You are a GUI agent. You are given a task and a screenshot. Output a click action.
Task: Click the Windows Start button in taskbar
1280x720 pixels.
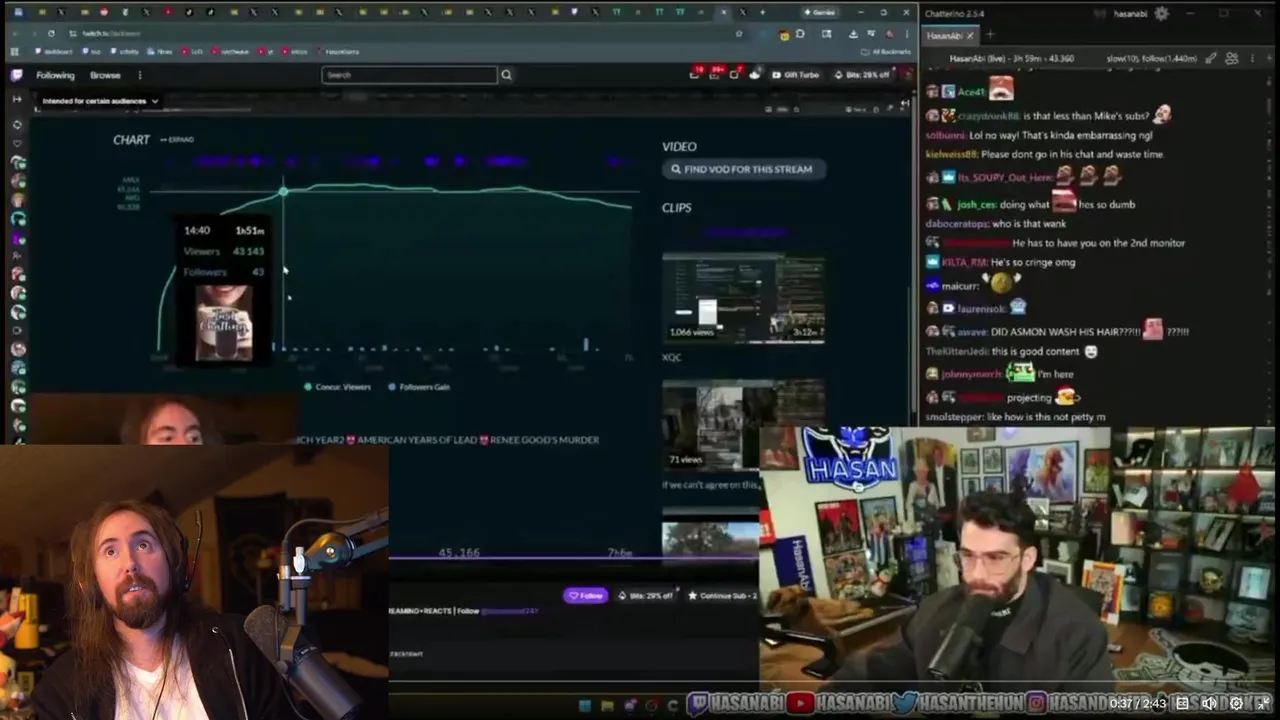pos(585,704)
